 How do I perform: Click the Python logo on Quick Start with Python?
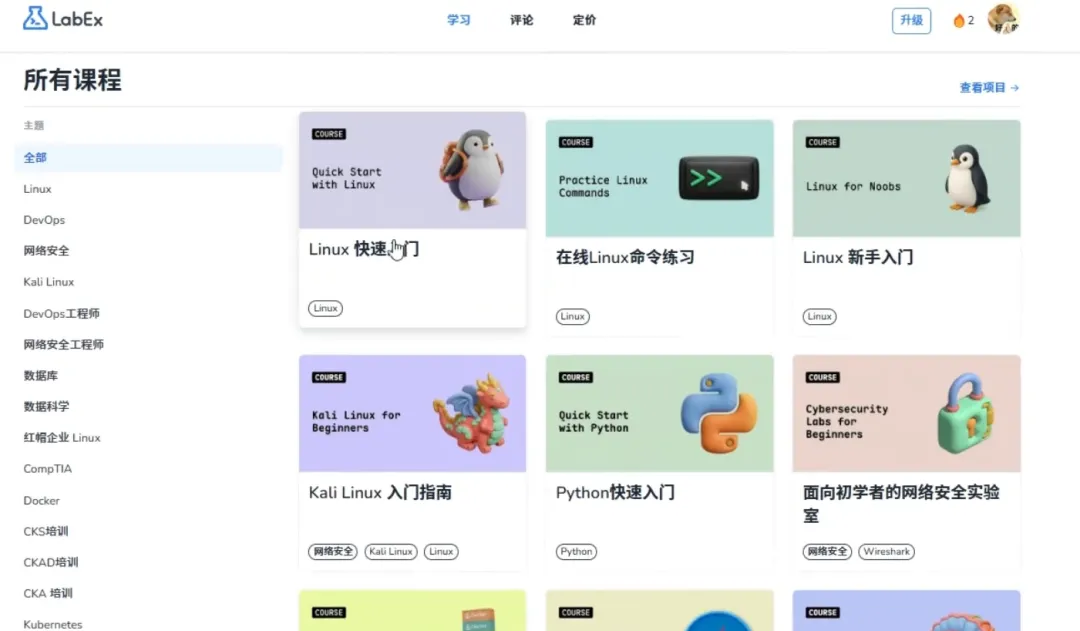point(718,413)
